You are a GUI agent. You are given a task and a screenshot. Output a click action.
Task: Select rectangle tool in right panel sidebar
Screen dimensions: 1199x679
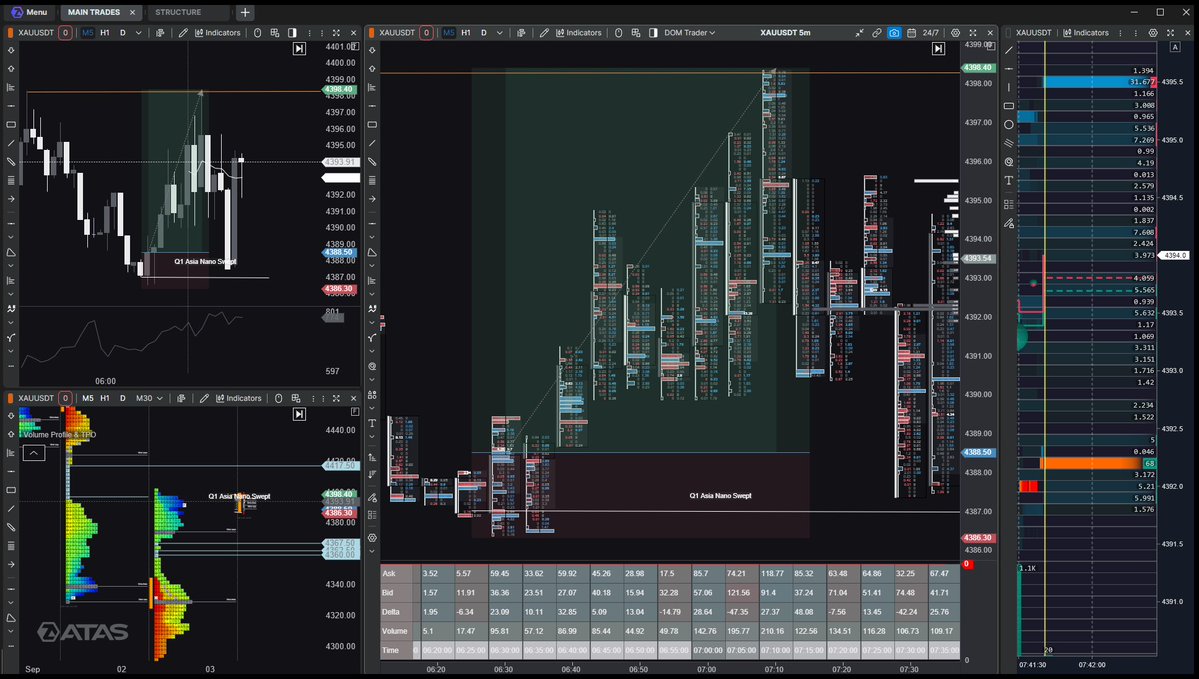(1009, 106)
